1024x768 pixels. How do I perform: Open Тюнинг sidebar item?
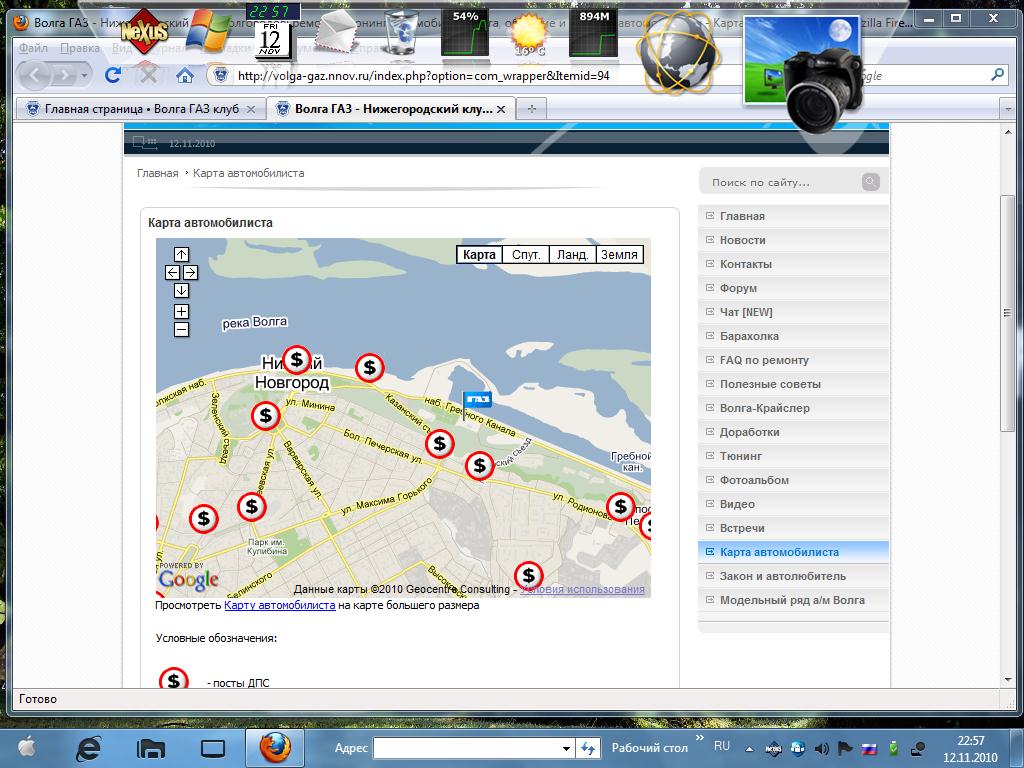(x=793, y=456)
